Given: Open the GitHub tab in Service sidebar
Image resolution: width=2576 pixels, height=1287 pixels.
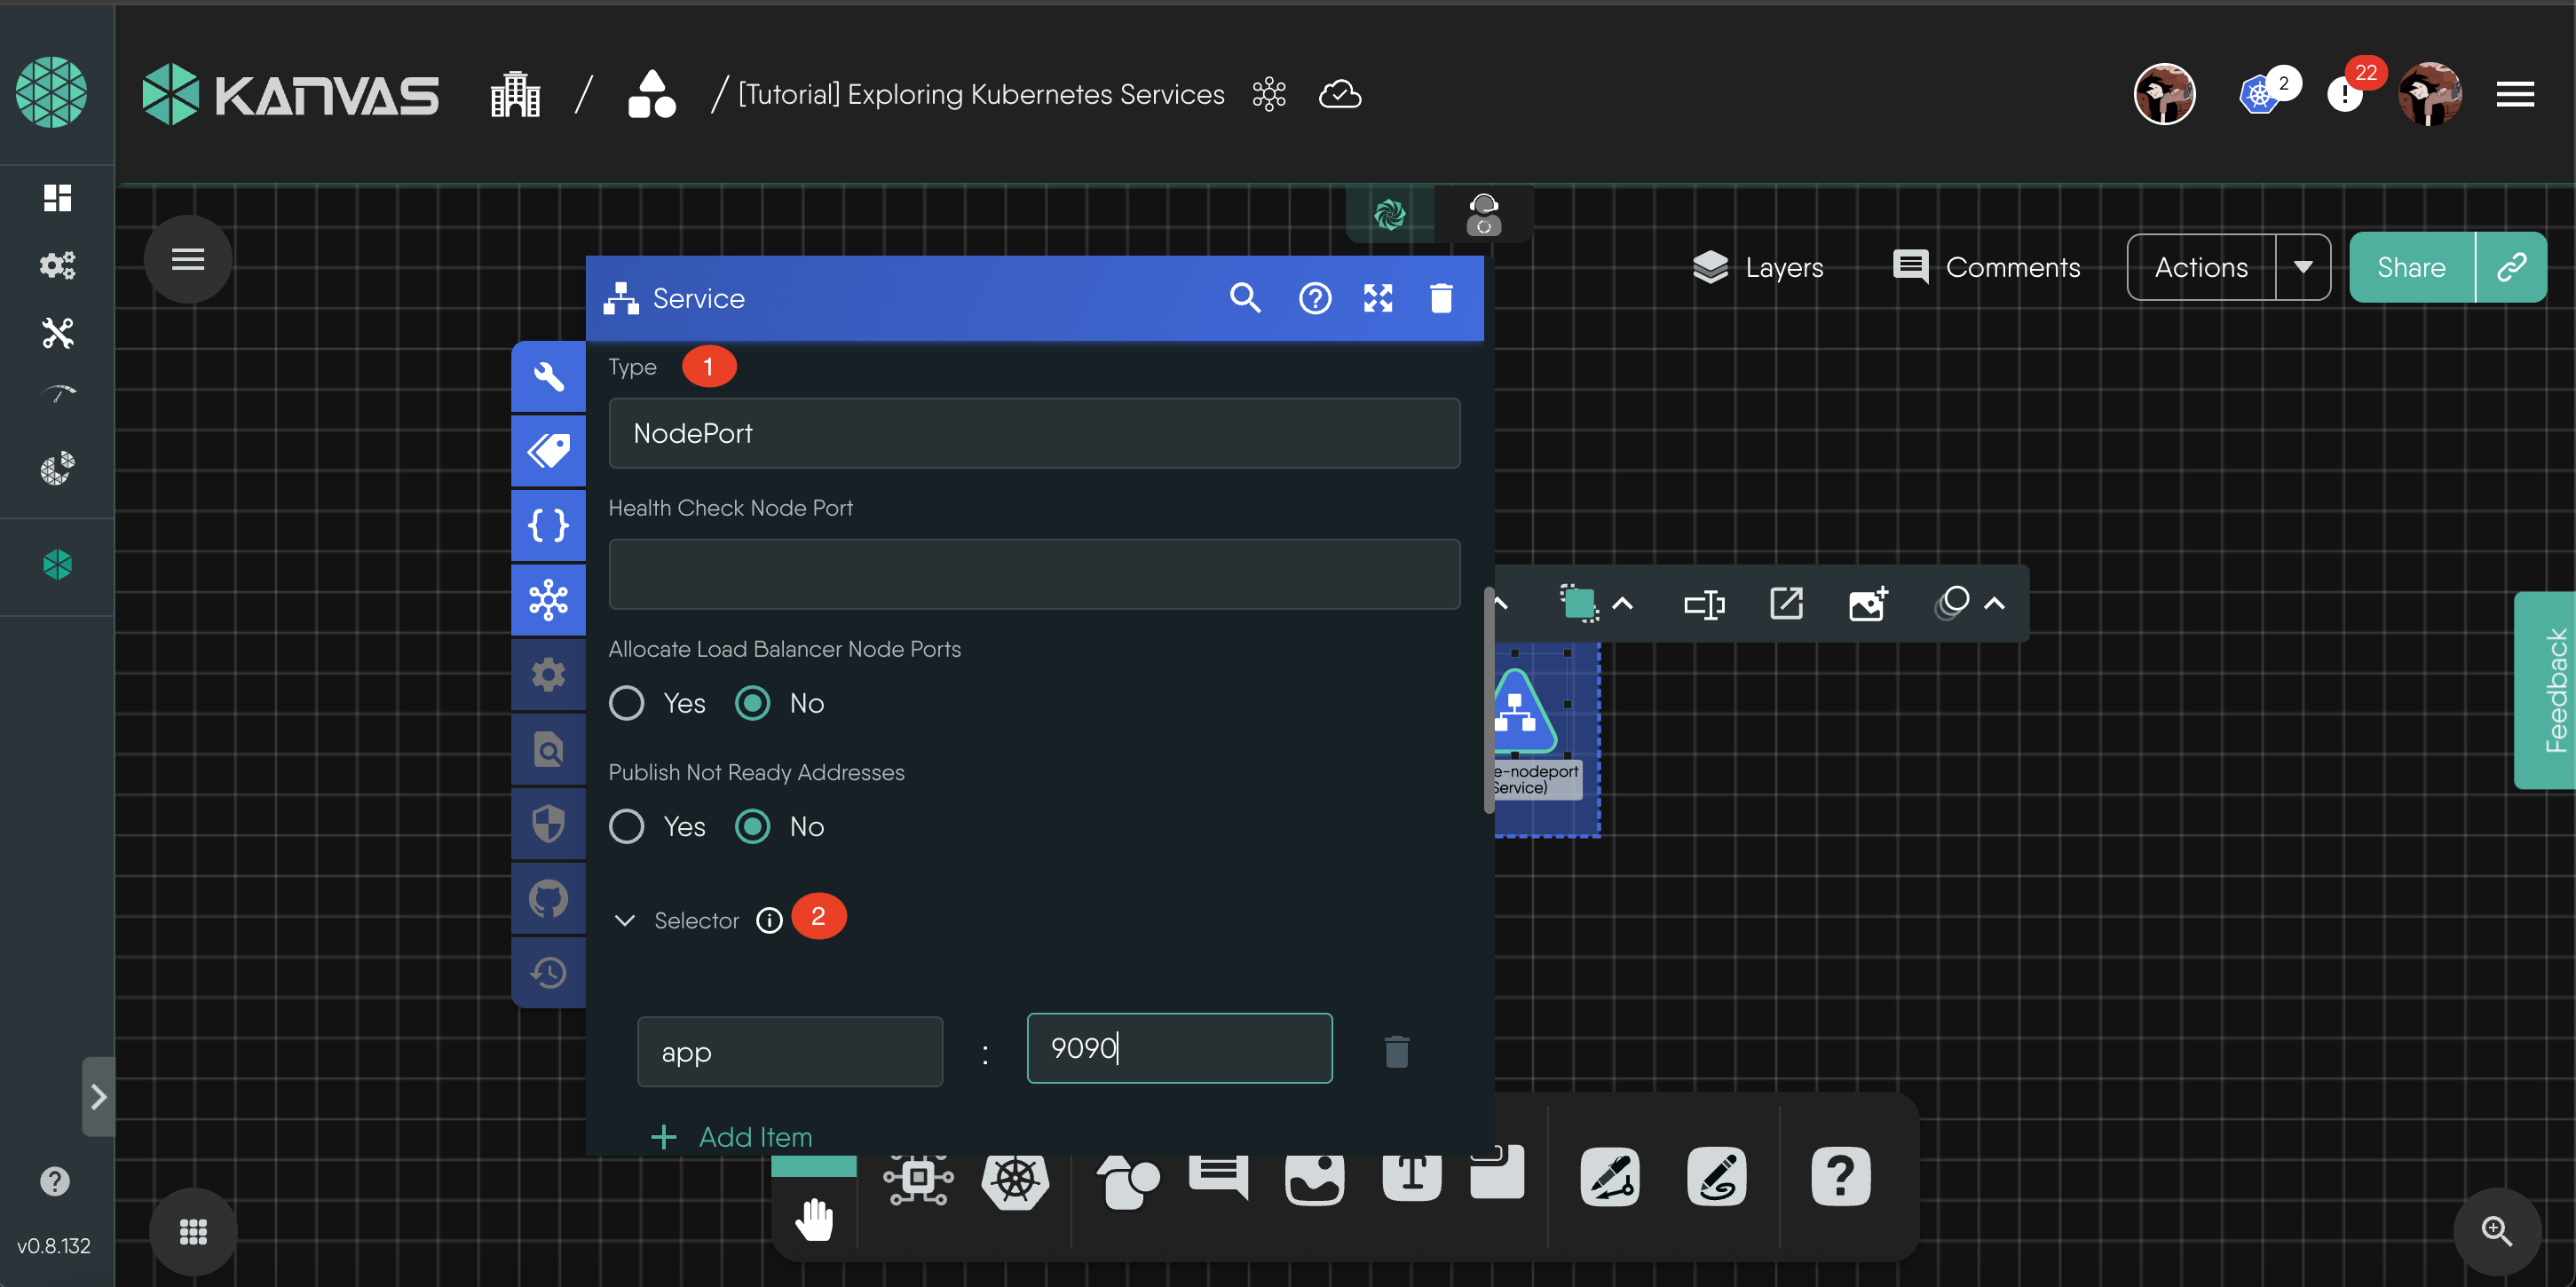Looking at the screenshot, I should click(x=548, y=898).
